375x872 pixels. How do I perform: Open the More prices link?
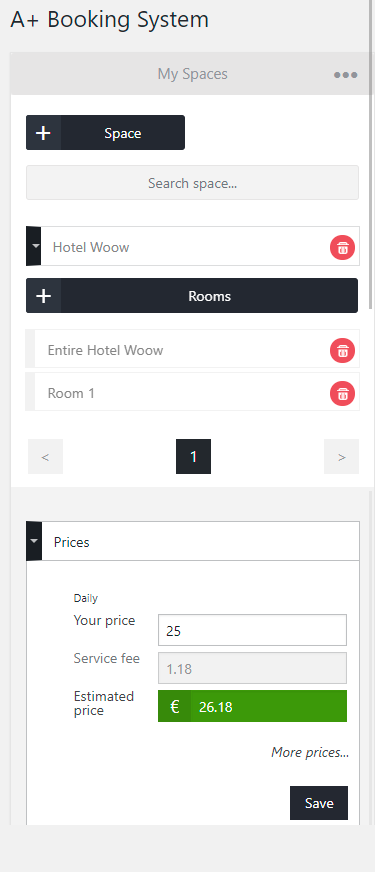[x=310, y=752]
